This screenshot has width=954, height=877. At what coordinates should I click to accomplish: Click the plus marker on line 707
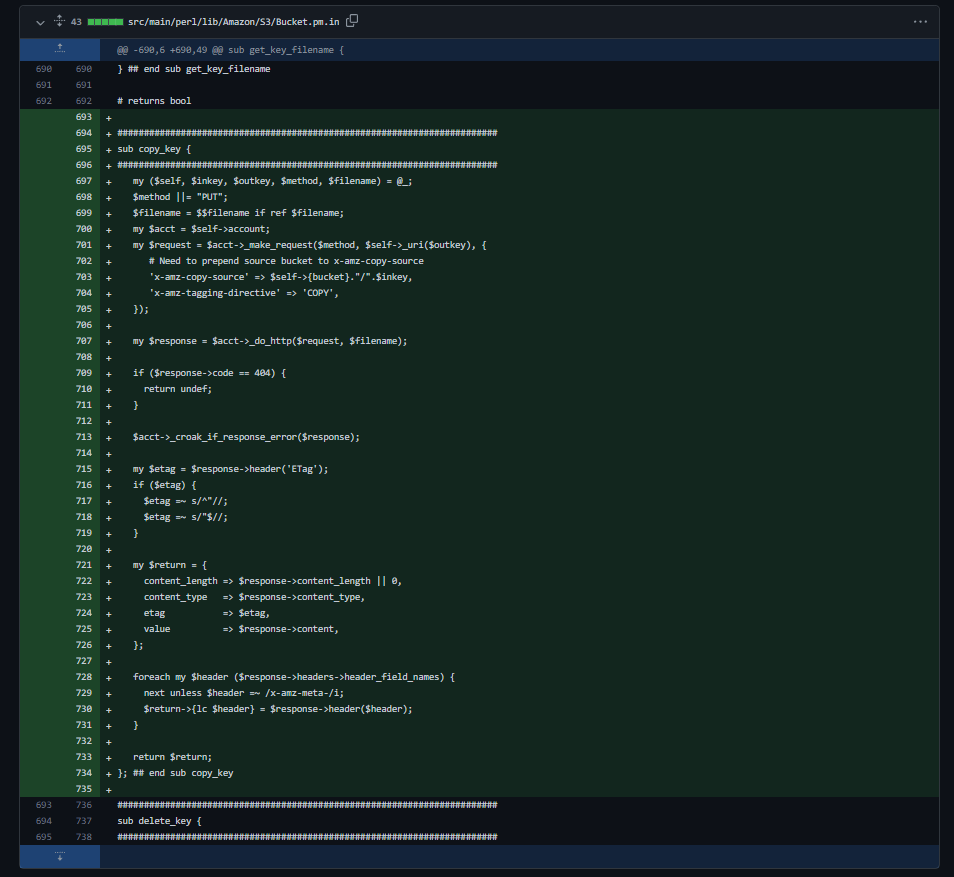pos(108,341)
